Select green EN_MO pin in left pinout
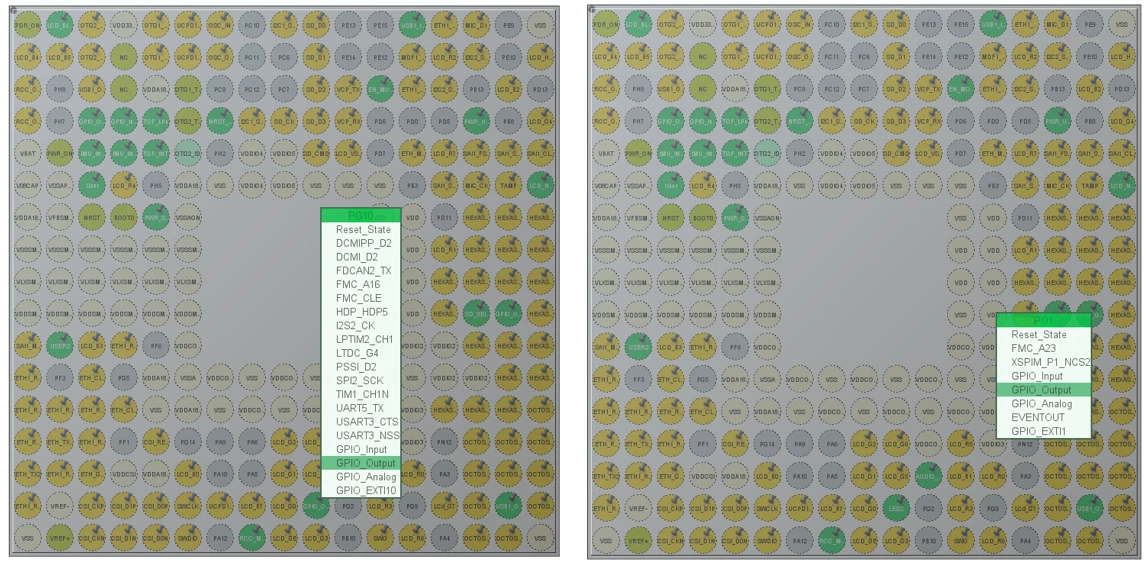 point(381,88)
